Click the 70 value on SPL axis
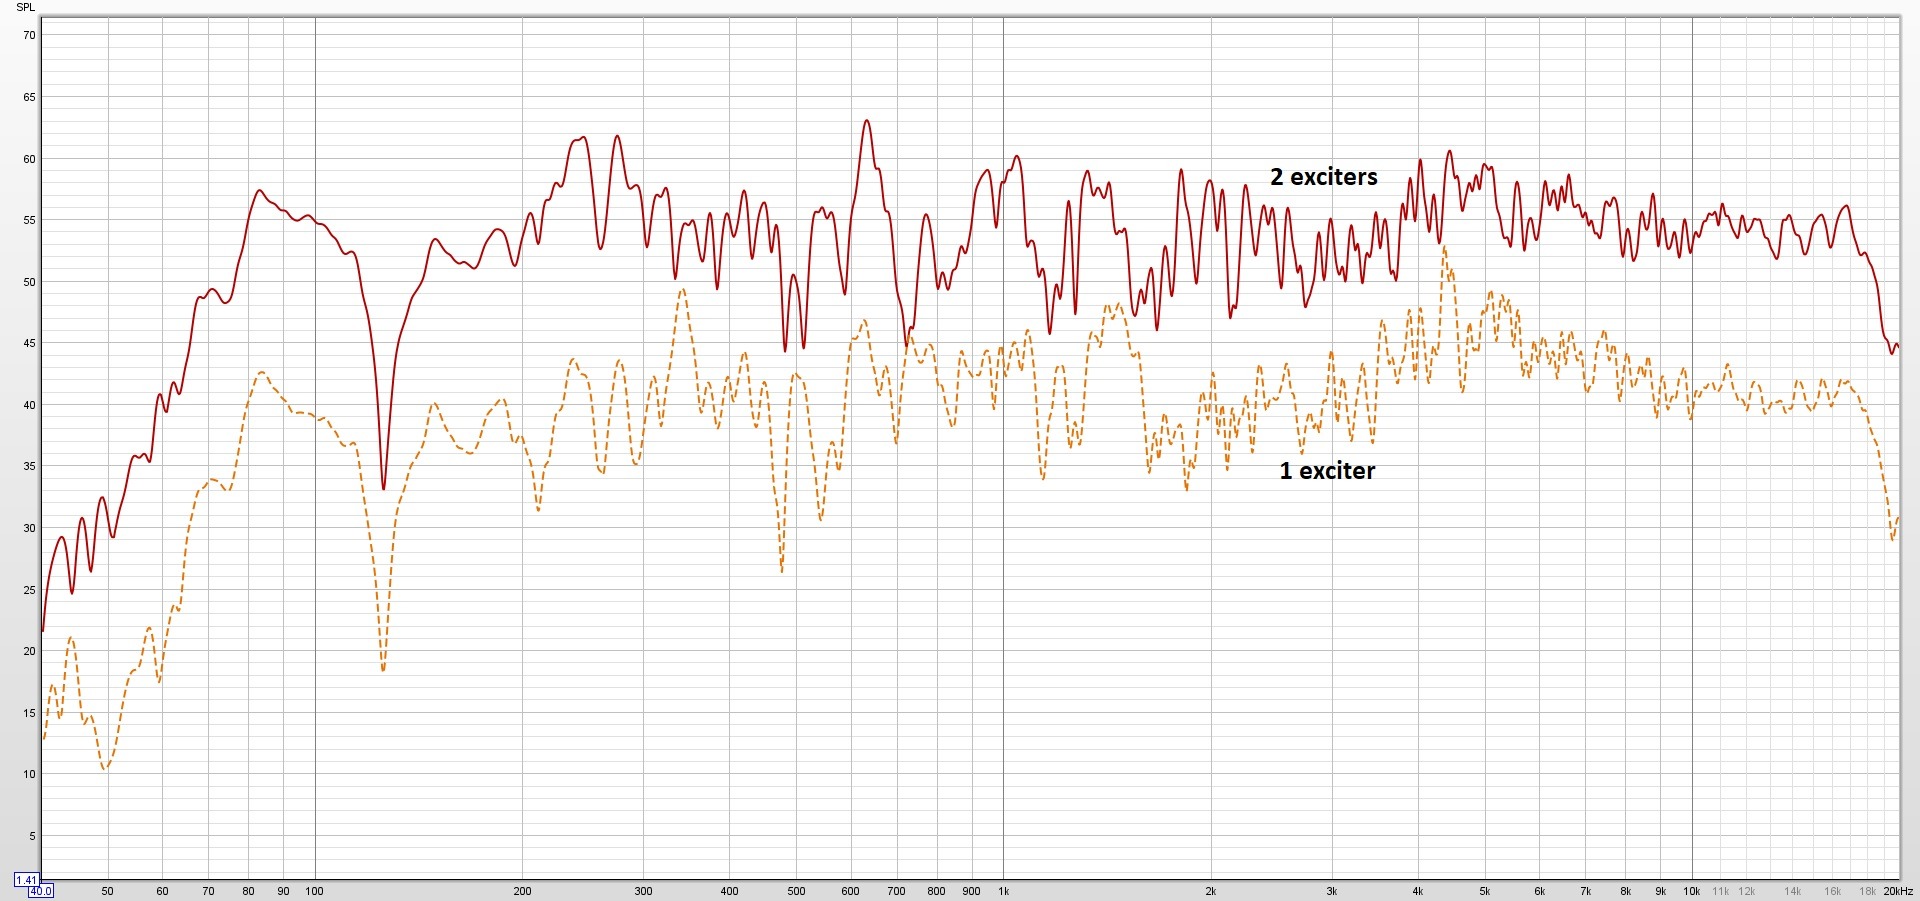Viewport: 1920px width, 901px height. click(x=29, y=35)
